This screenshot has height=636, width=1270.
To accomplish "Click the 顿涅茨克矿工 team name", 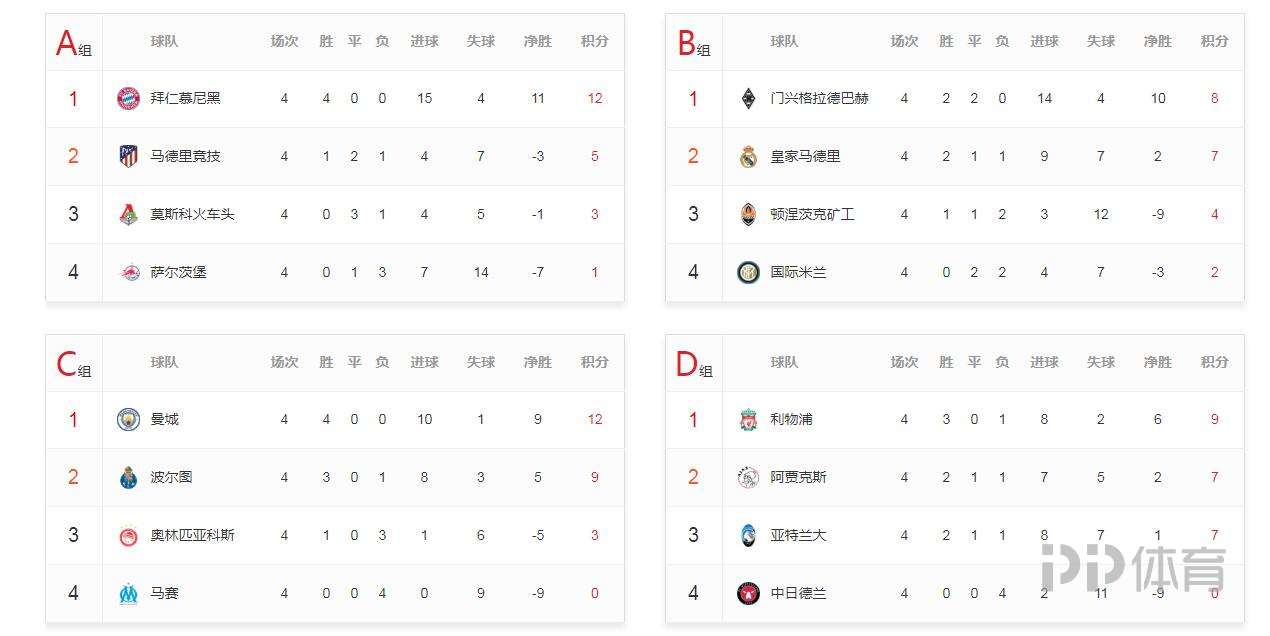I will (x=812, y=214).
